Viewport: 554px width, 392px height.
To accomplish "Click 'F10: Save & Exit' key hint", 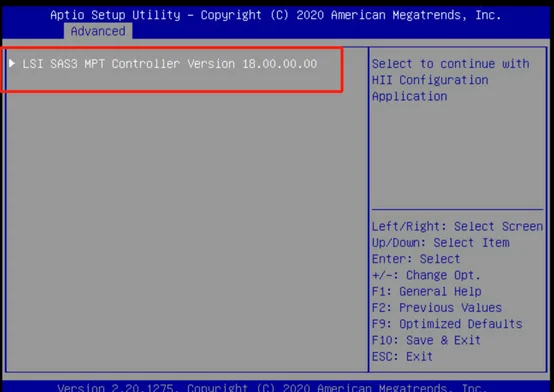I will click(x=426, y=340).
